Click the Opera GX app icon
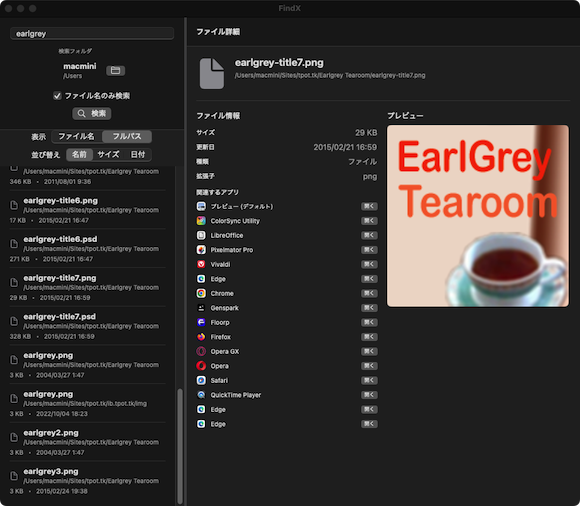This screenshot has width=580, height=506. pos(201,351)
